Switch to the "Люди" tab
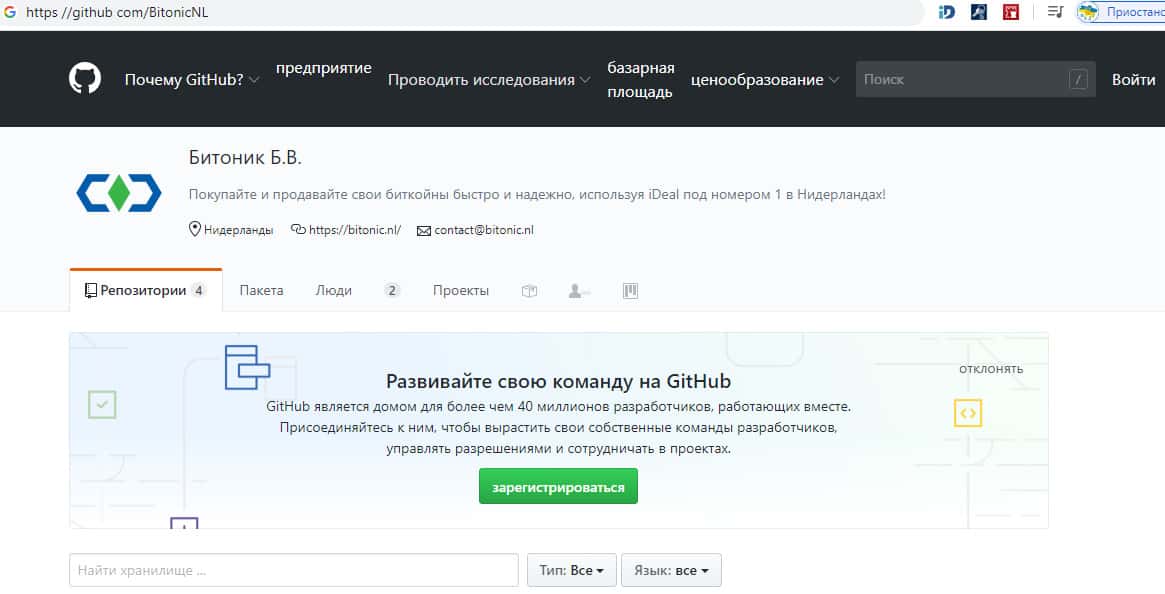The width and height of the screenshot is (1165, 594). pyautogui.click(x=334, y=291)
